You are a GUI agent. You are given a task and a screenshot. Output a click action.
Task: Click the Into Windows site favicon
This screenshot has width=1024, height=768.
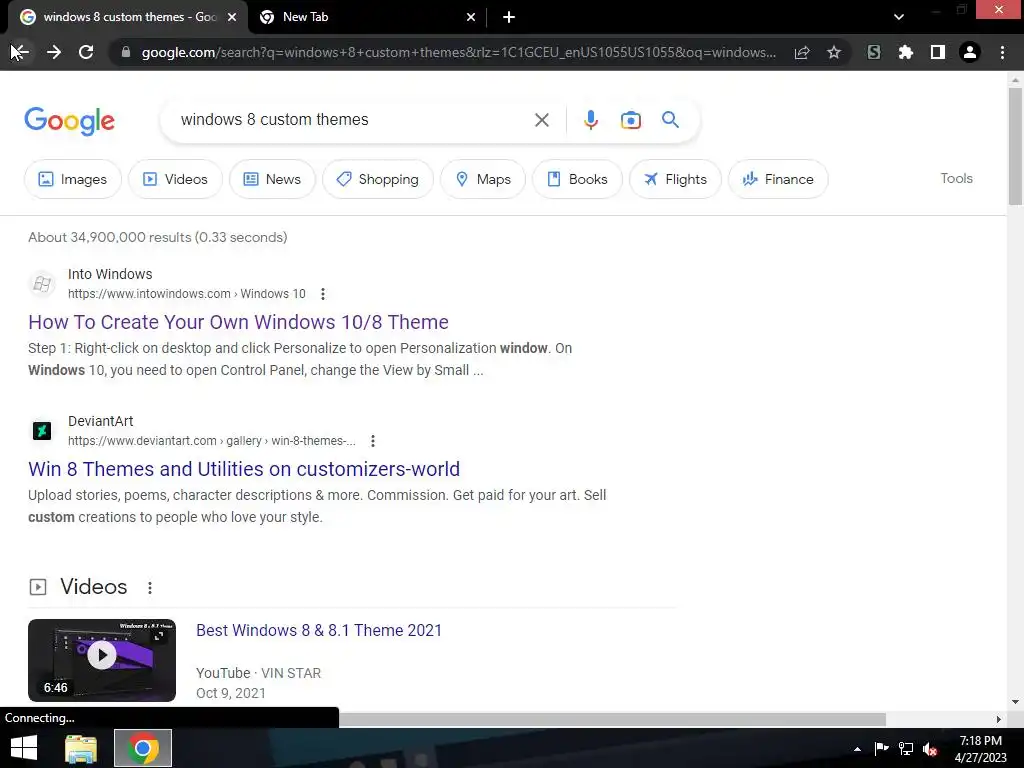tap(42, 284)
